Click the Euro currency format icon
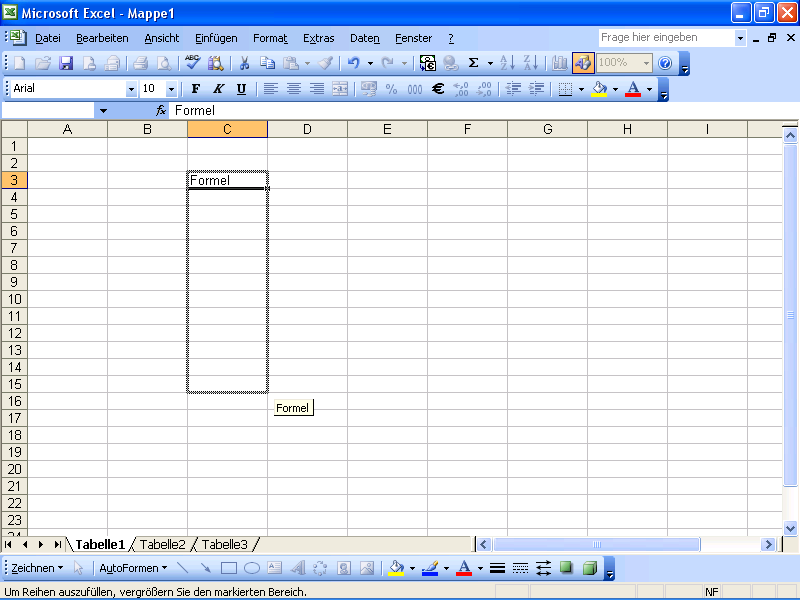The height and width of the screenshot is (600, 800). 437,89
